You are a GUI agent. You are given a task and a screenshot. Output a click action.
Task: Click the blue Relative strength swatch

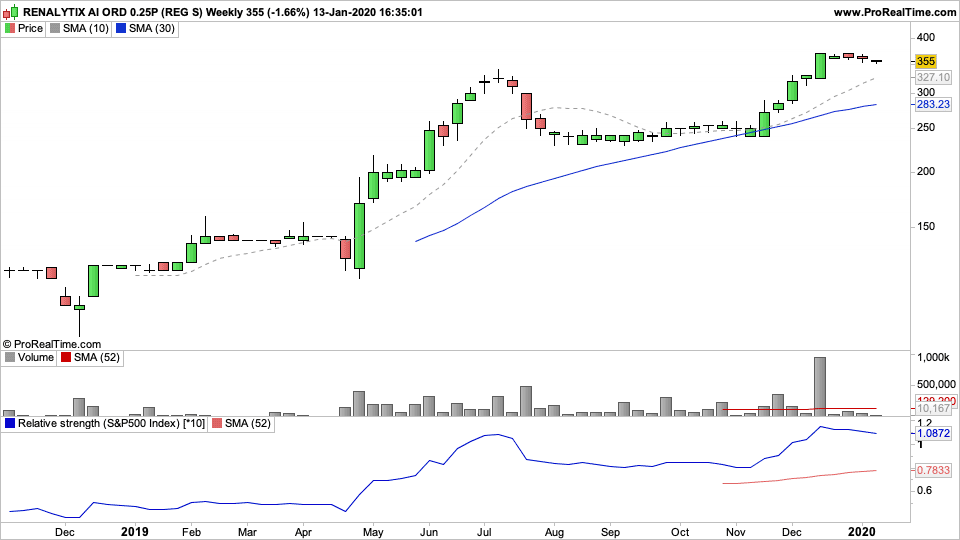pyautogui.click(x=10, y=423)
